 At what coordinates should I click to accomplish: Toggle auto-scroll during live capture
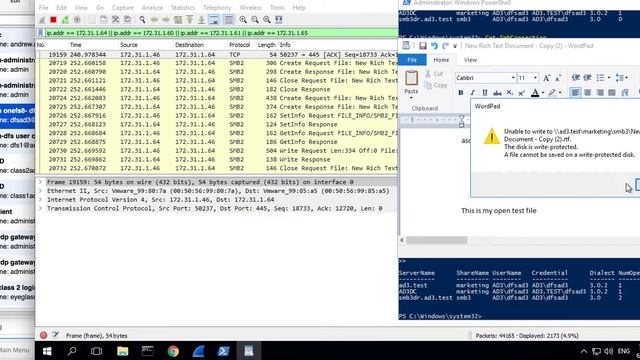click(x=214, y=20)
